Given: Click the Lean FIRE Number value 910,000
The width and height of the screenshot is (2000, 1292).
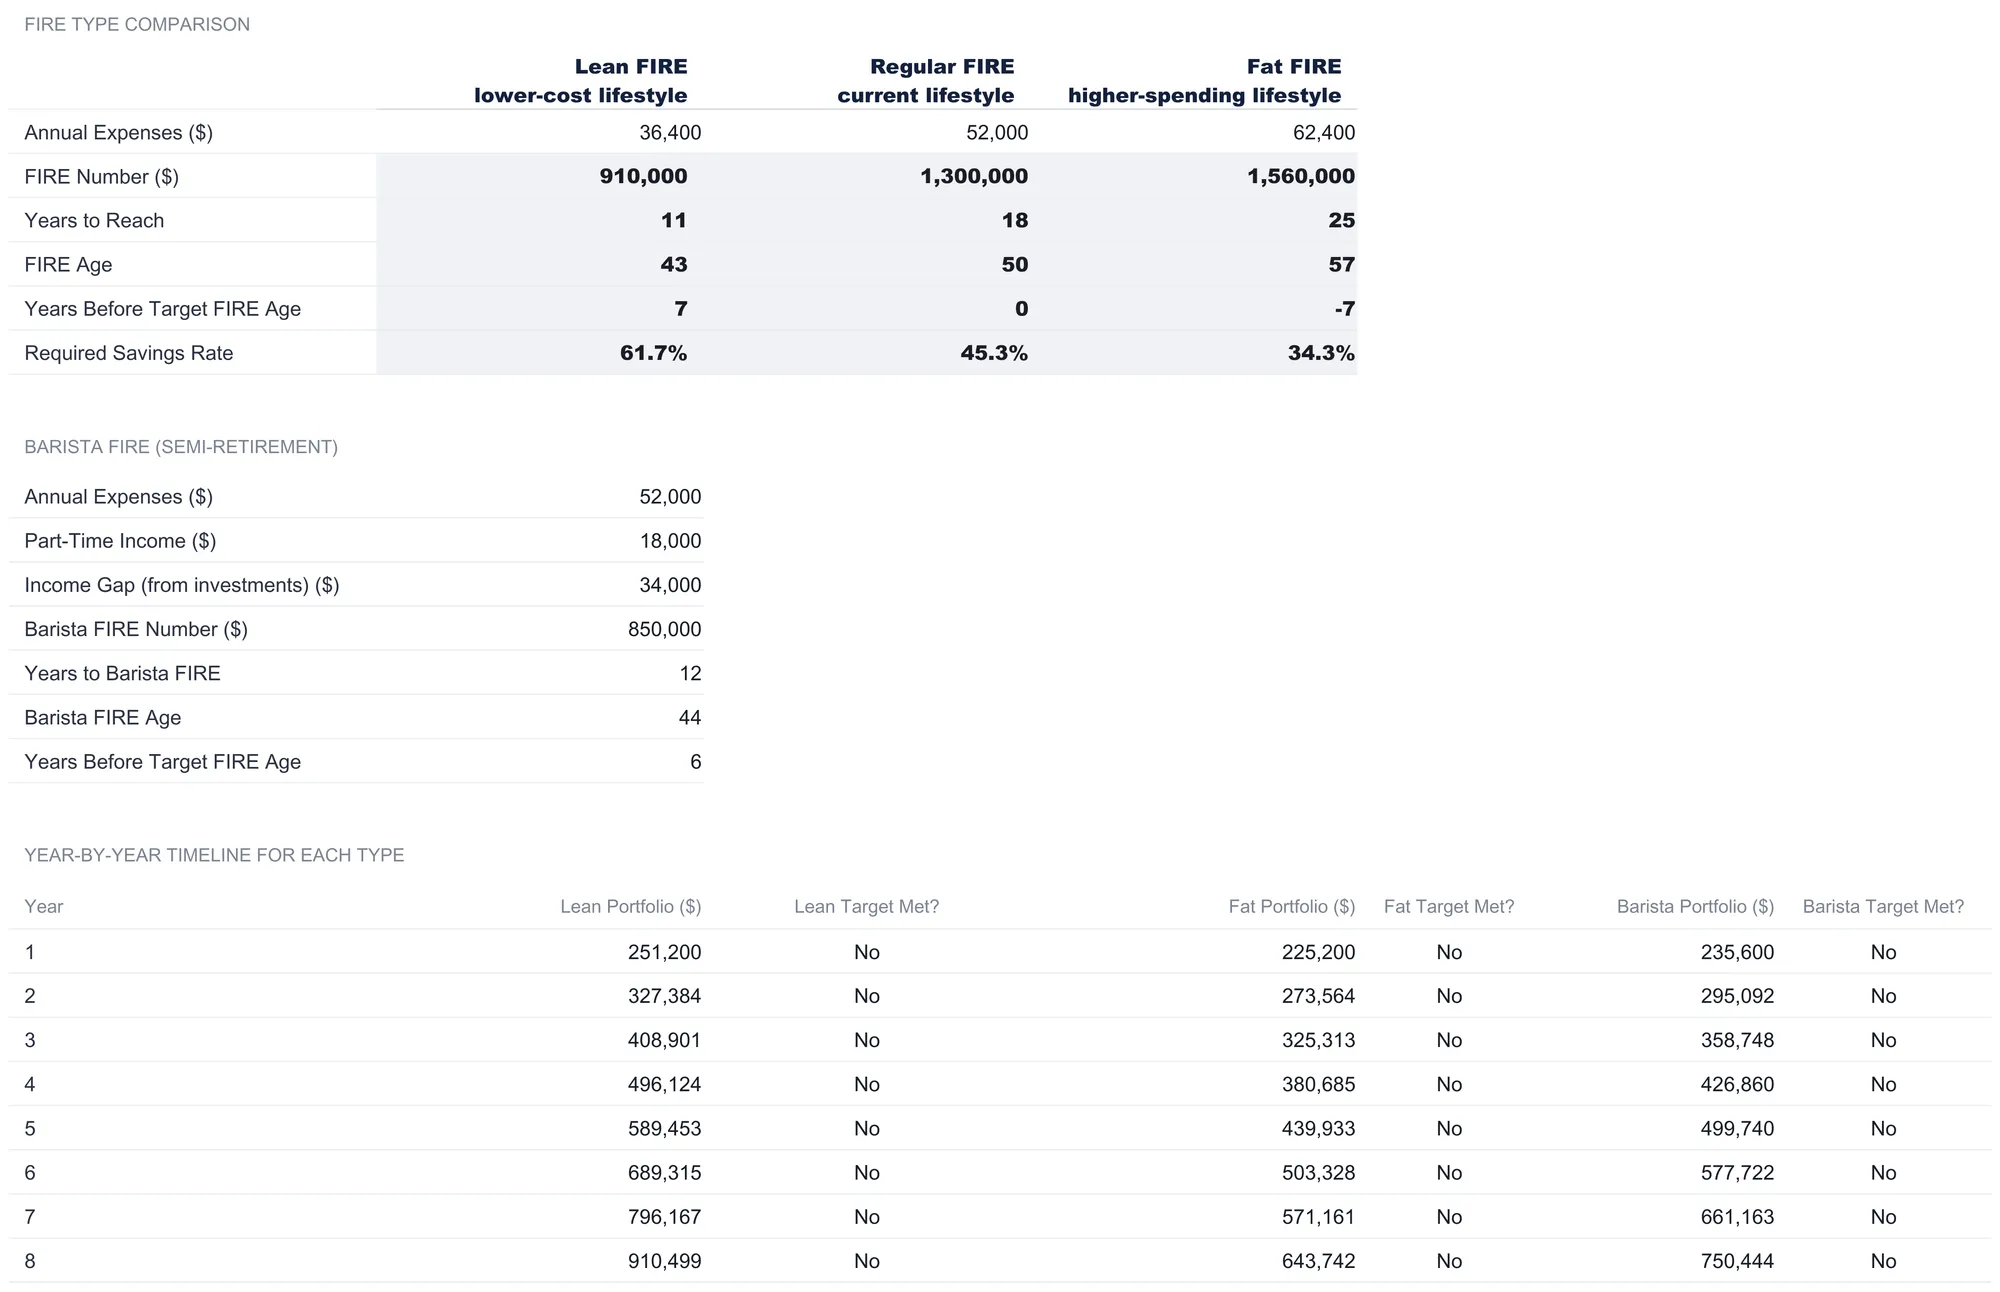Looking at the screenshot, I should pyautogui.click(x=643, y=177).
